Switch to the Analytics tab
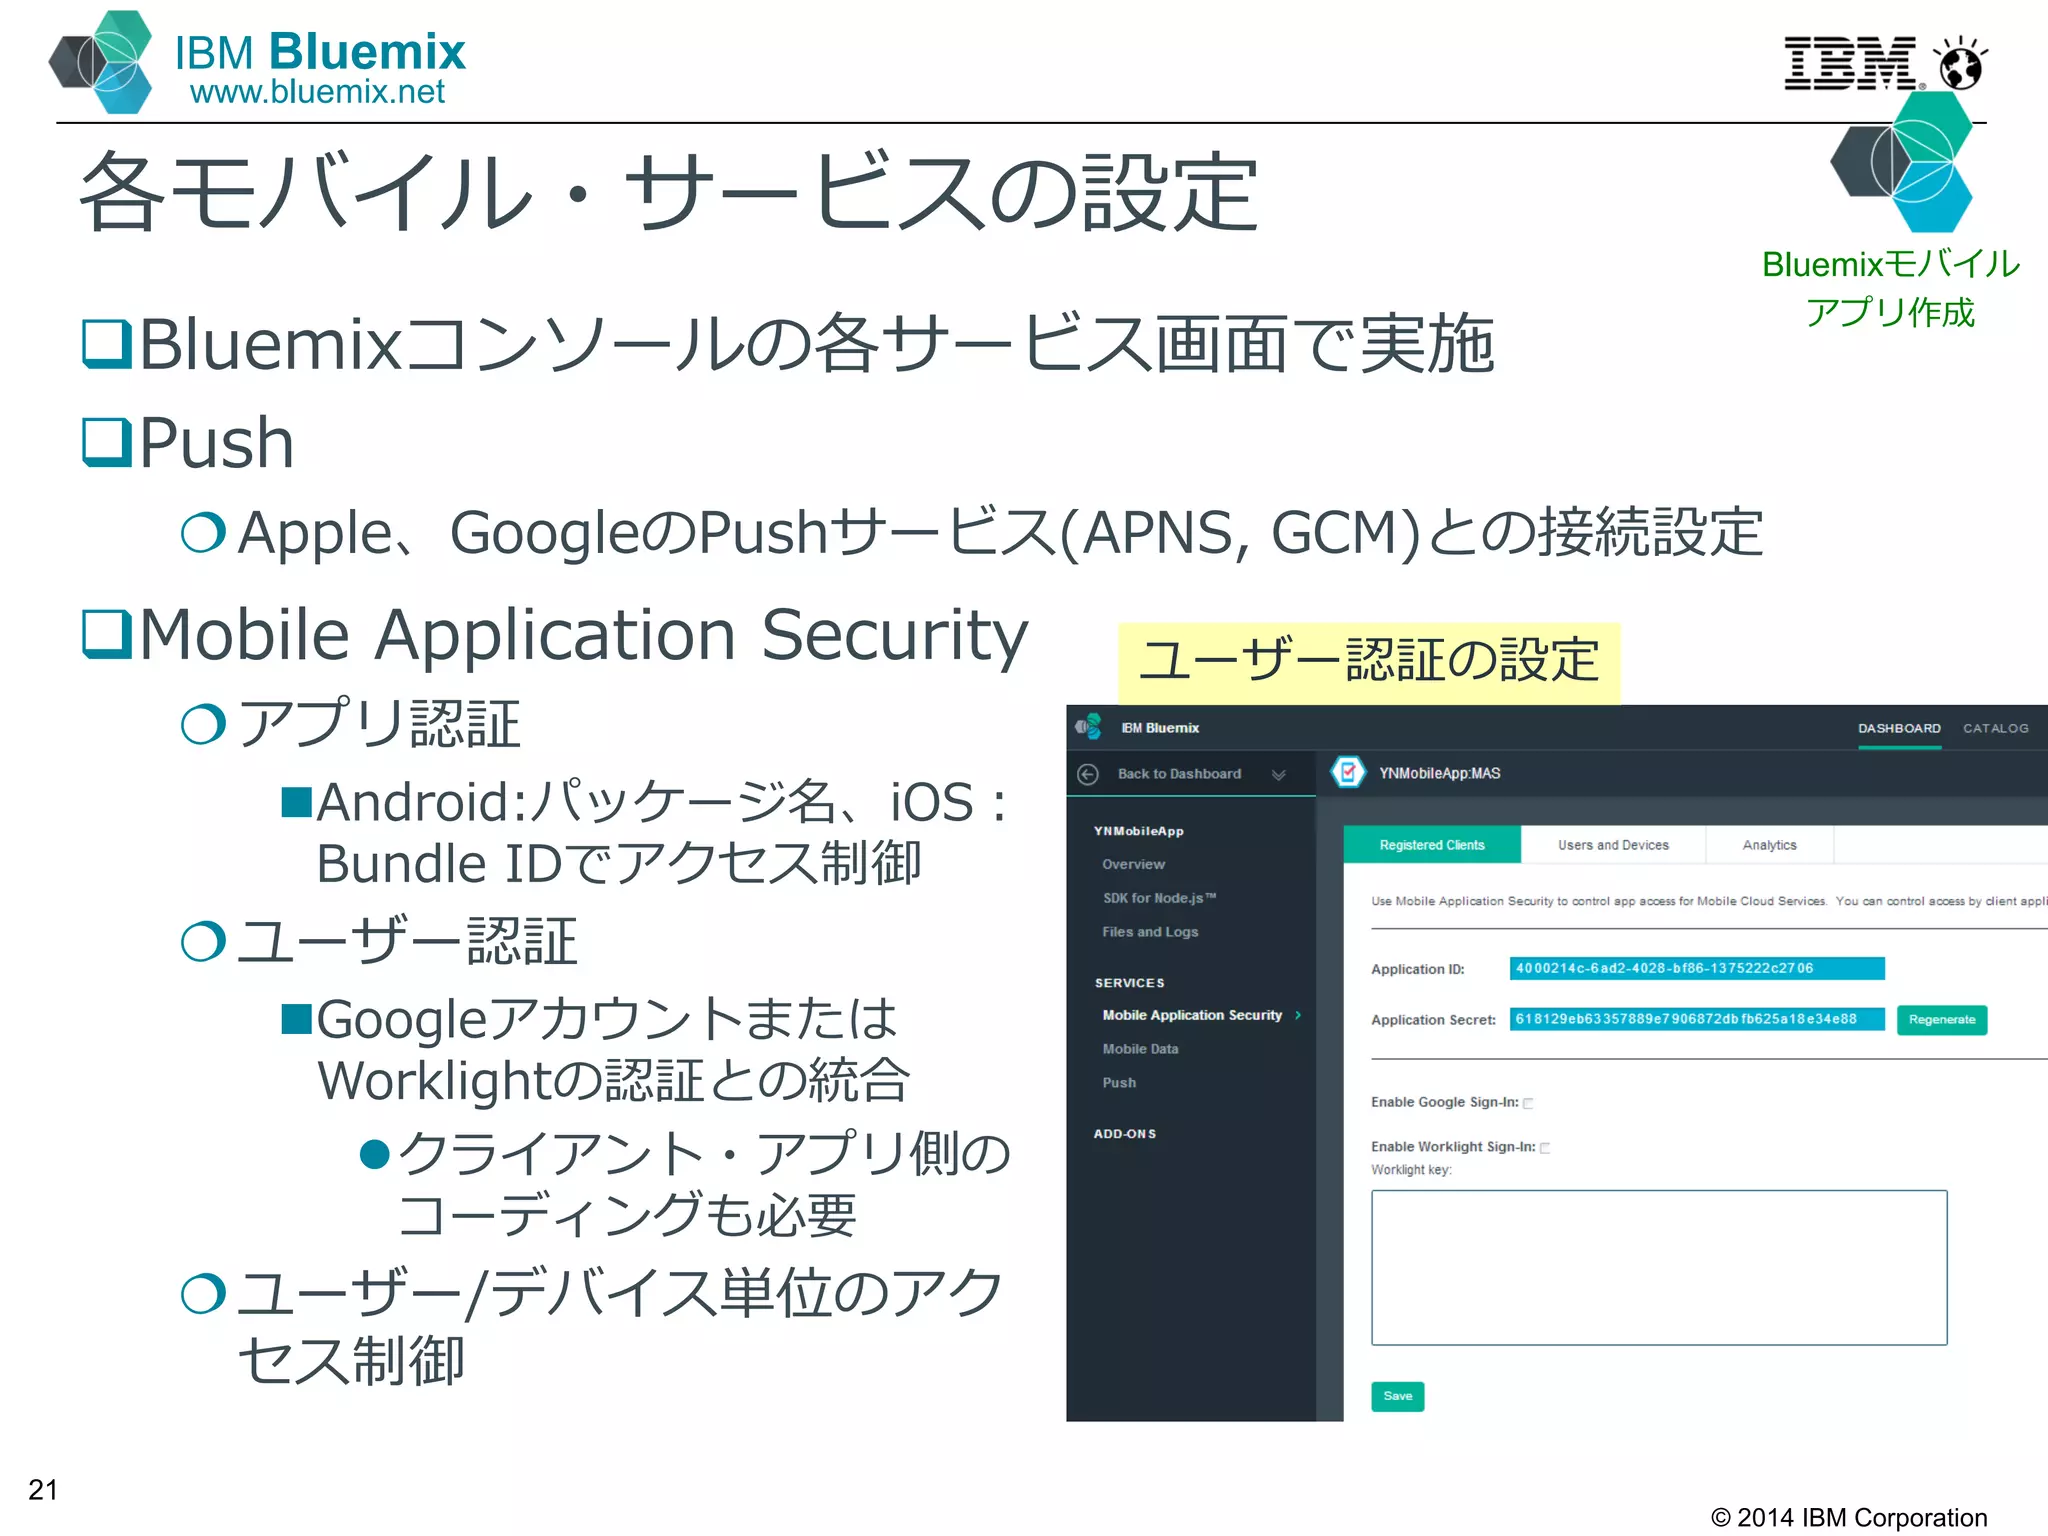Screen dimensions: 2048x1536 point(1769,845)
